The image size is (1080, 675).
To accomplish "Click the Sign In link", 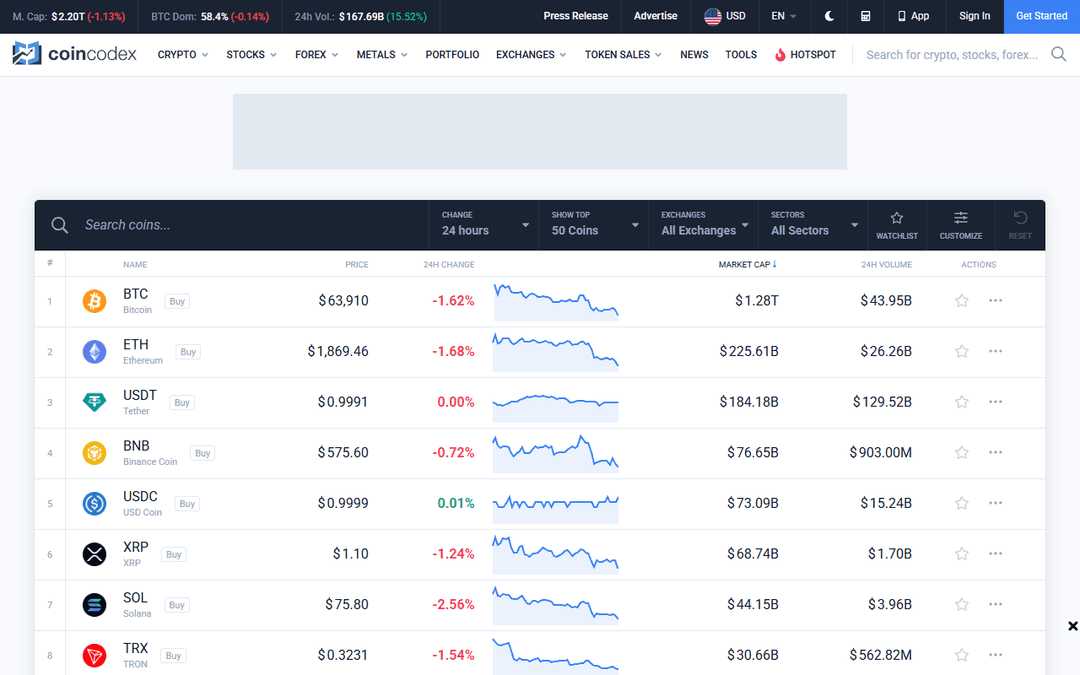I will [x=975, y=16].
